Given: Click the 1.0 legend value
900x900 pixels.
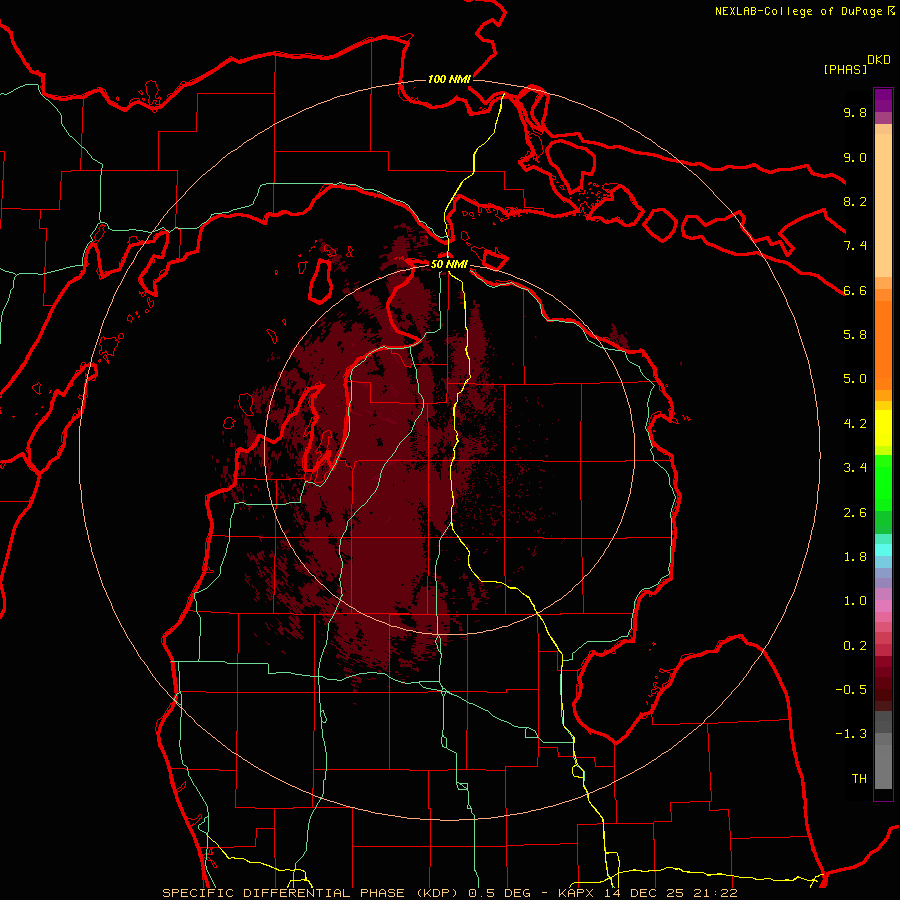Looking at the screenshot, I should coord(855,601).
